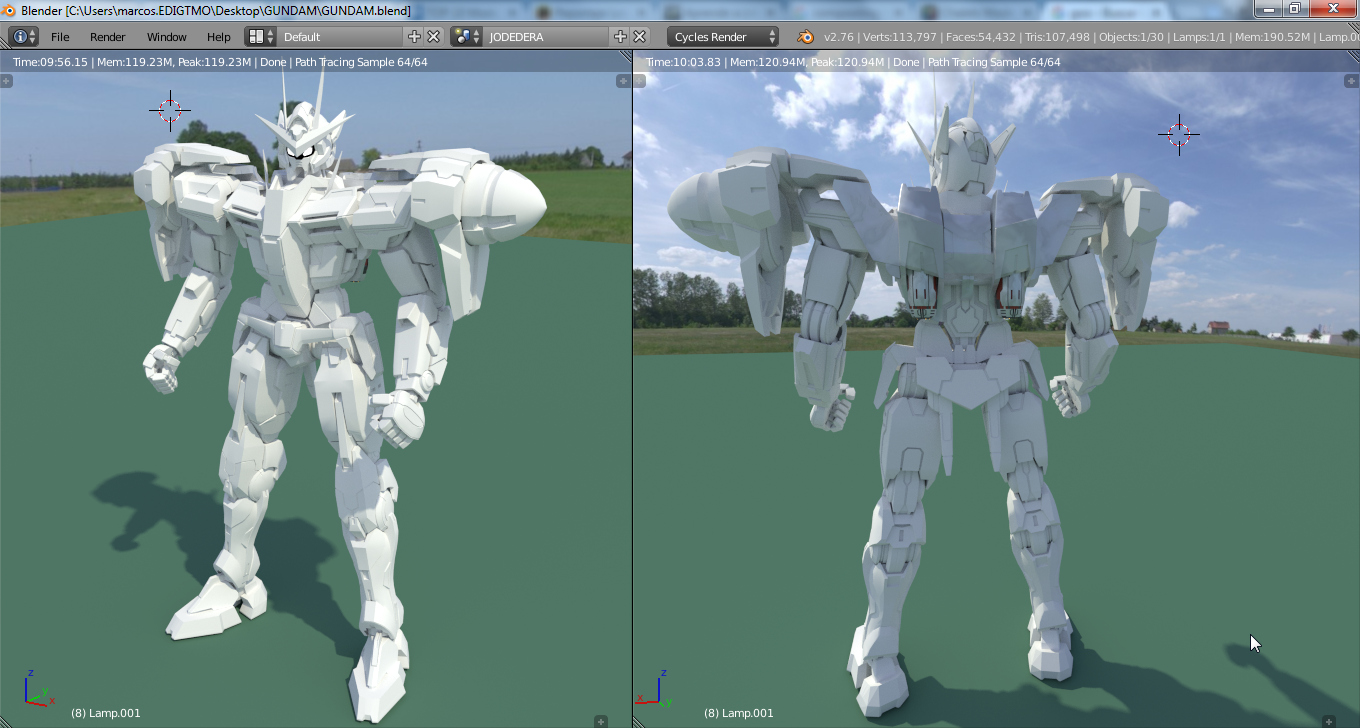Open the Window menu
The height and width of the screenshot is (728, 1360).
point(167,37)
